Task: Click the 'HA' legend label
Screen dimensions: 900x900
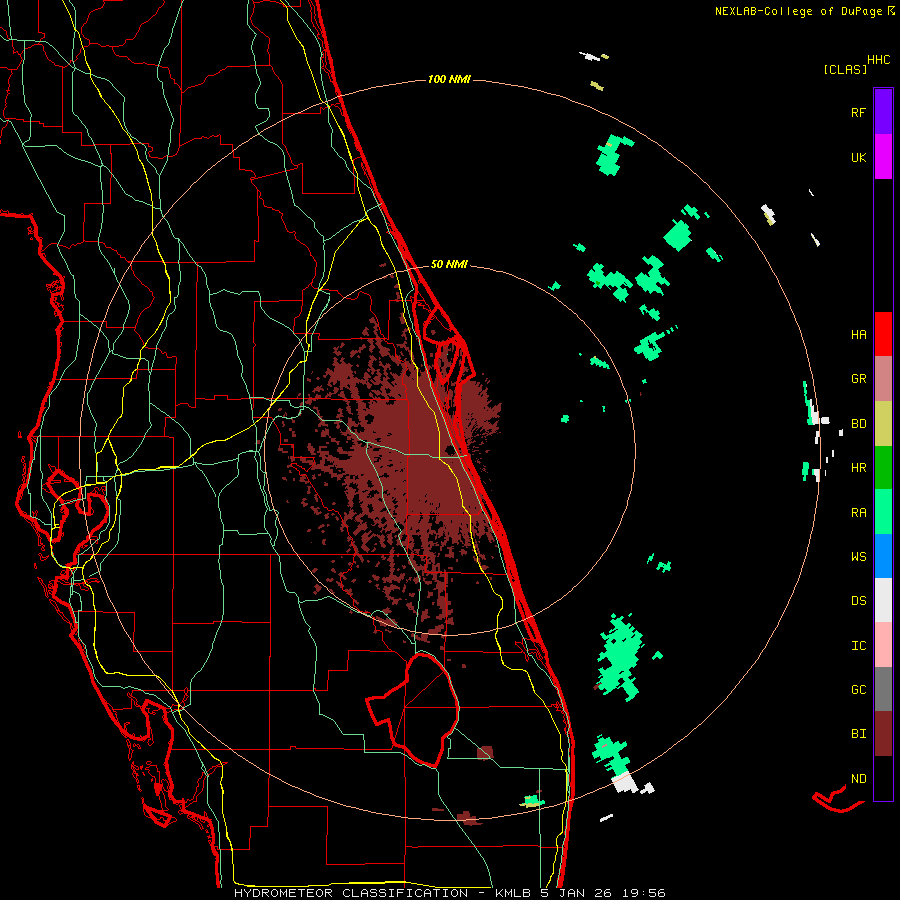Action: [858, 335]
